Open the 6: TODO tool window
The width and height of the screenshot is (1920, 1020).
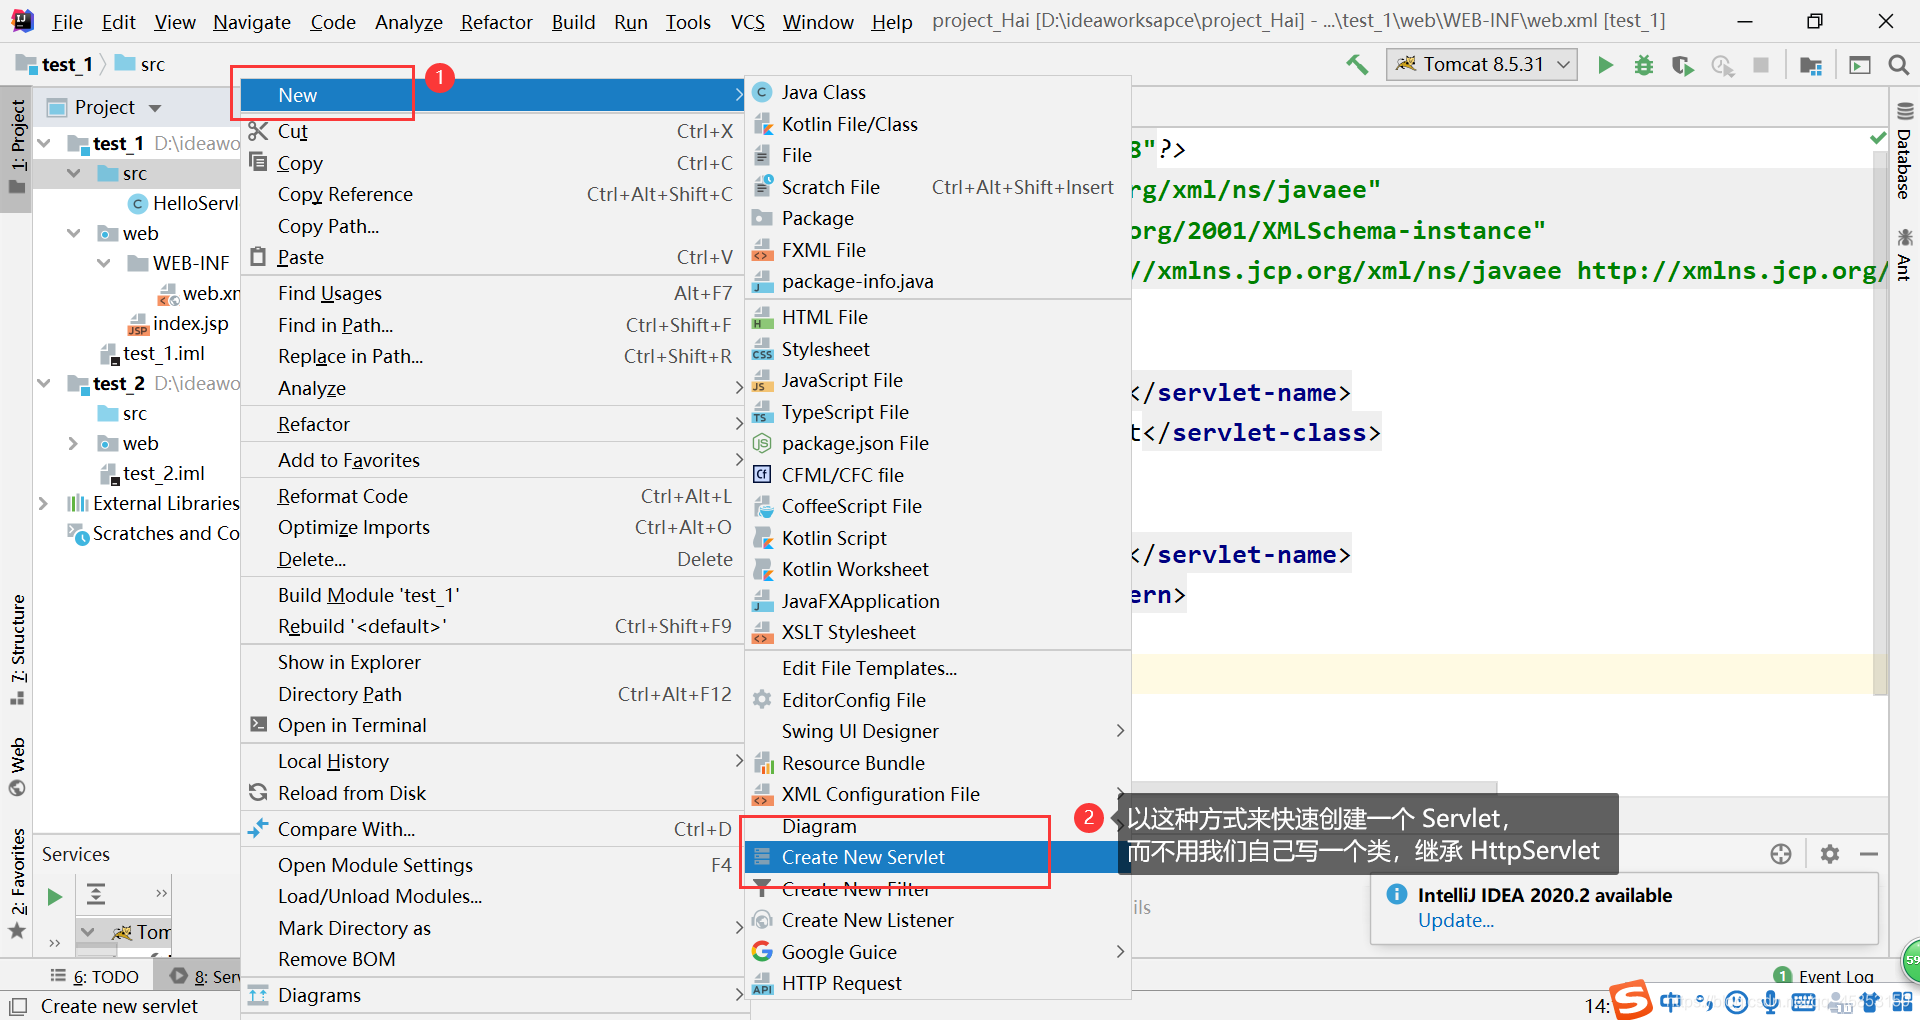94,977
